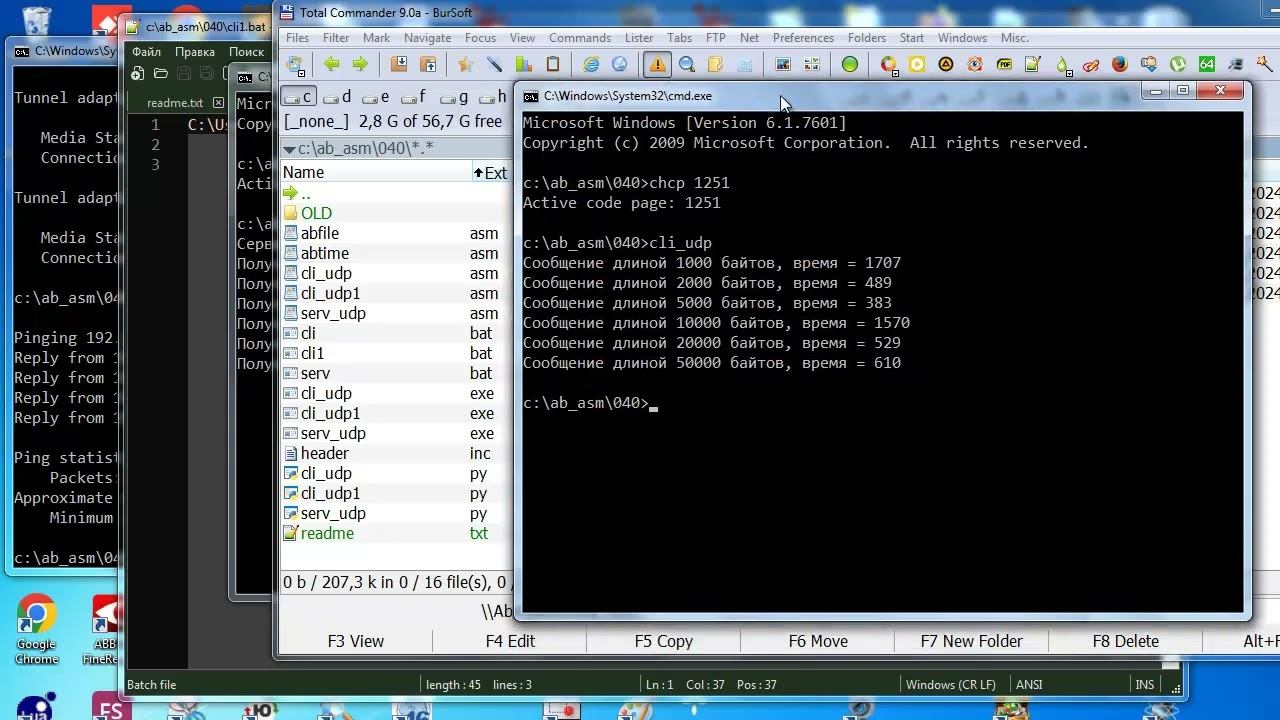Launch Firefox from the Total Commander toolbar

[x=1120, y=64]
